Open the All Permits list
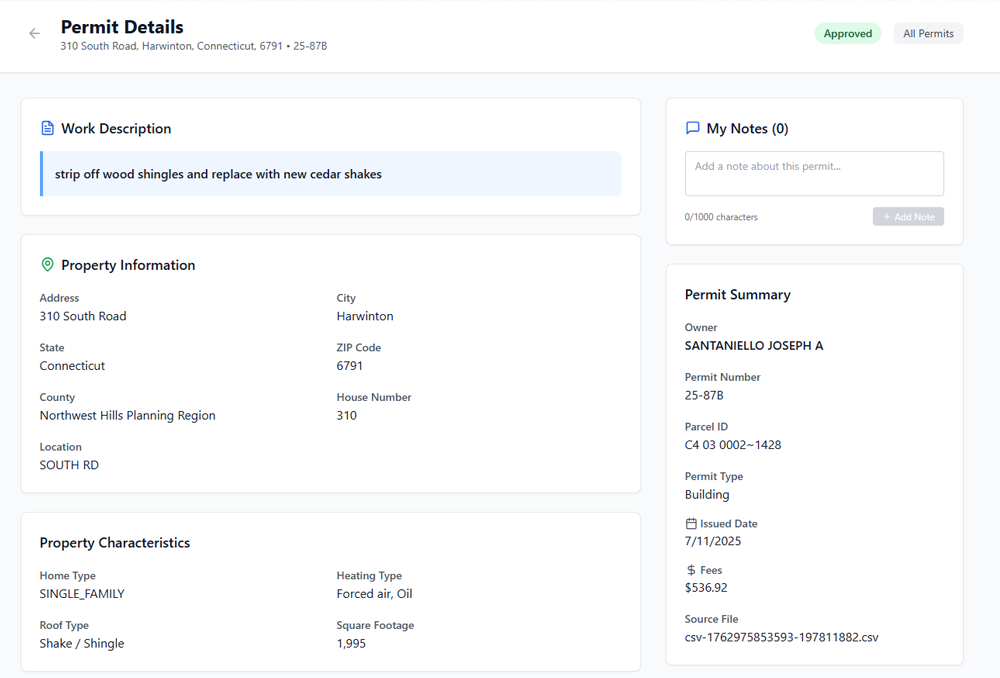This screenshot has height=678, width=1000. pyautogui.click(x=928, y=34)
